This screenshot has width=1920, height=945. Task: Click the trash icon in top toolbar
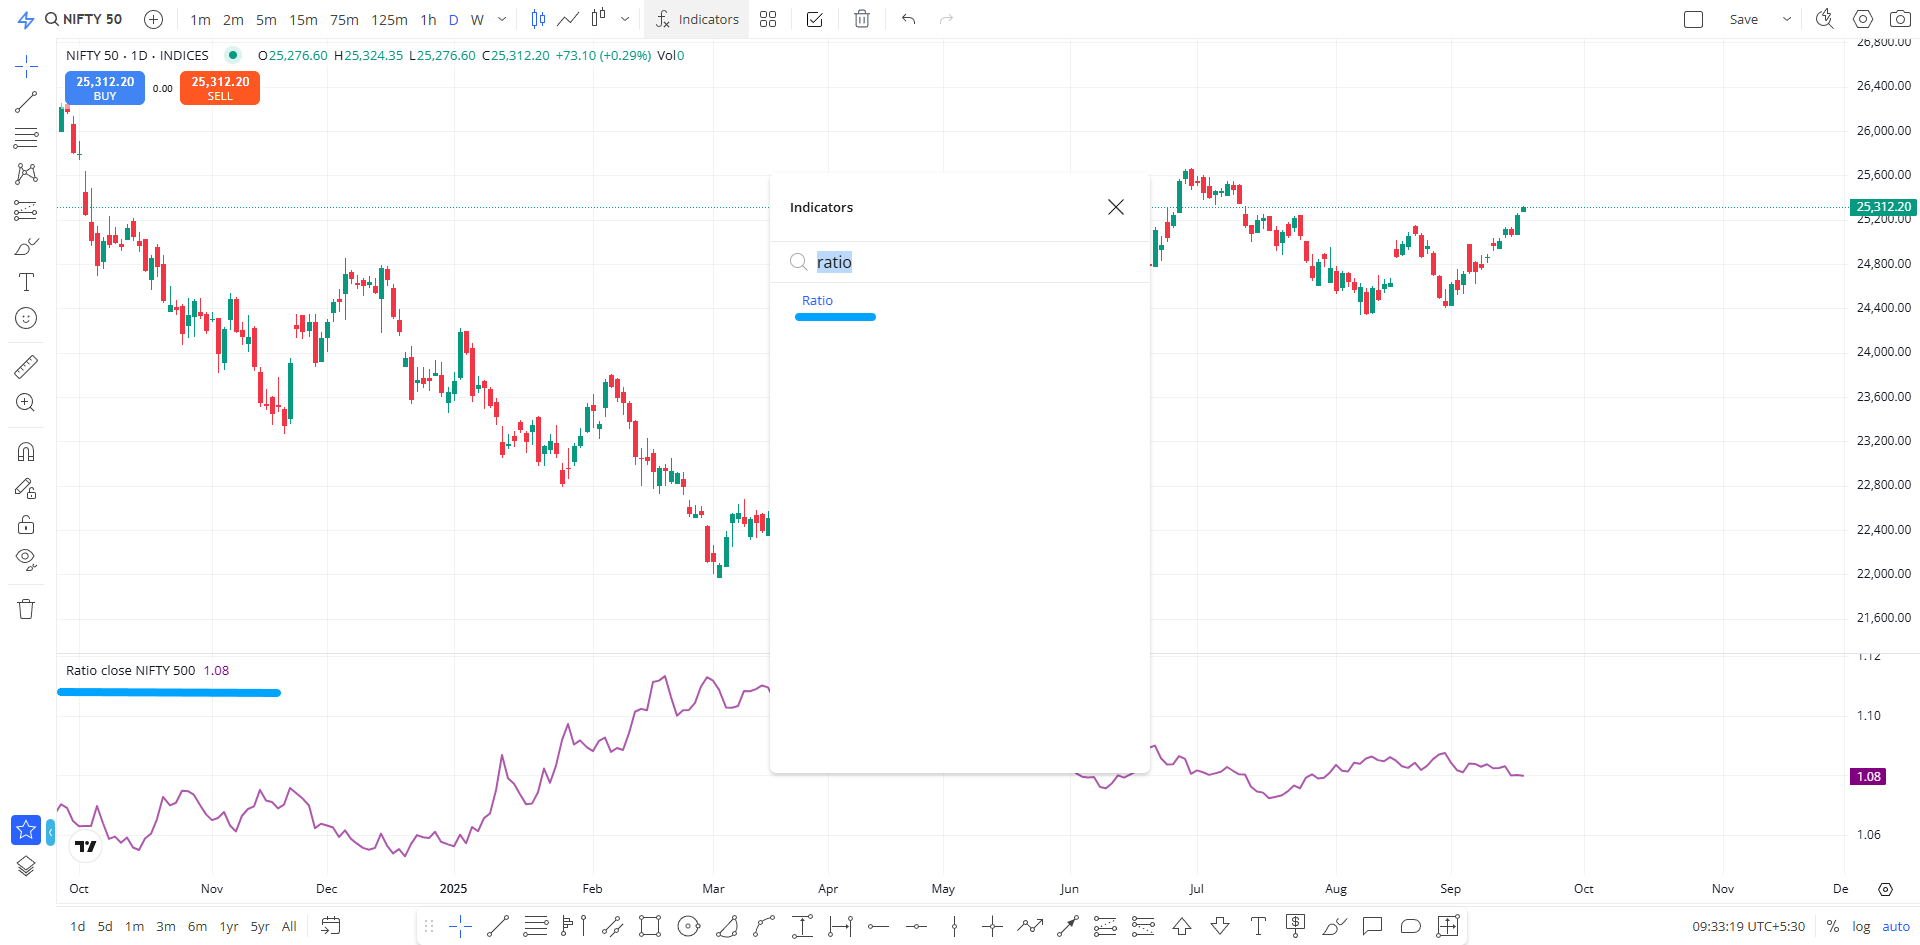[862, 19]
